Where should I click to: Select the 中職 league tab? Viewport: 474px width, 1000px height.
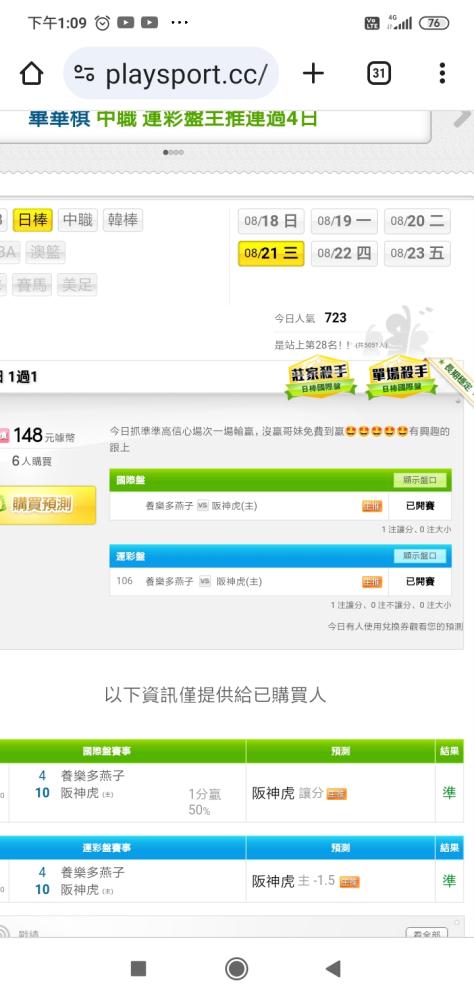point(78,221)
